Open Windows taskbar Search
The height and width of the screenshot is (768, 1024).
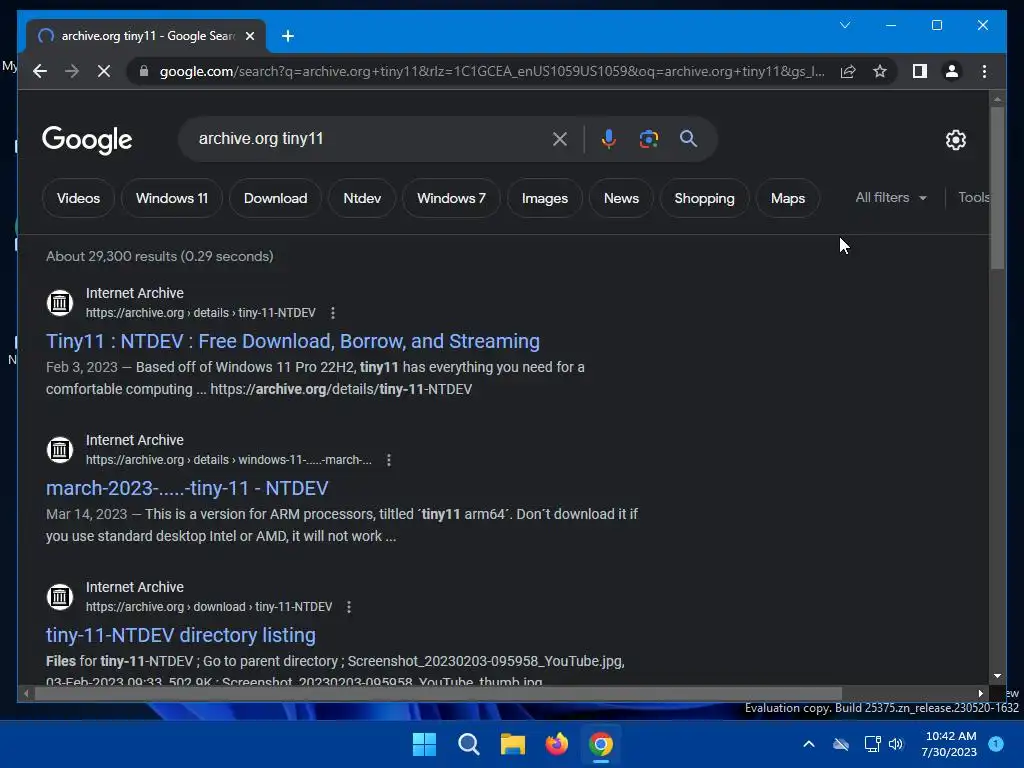(468, 744)
